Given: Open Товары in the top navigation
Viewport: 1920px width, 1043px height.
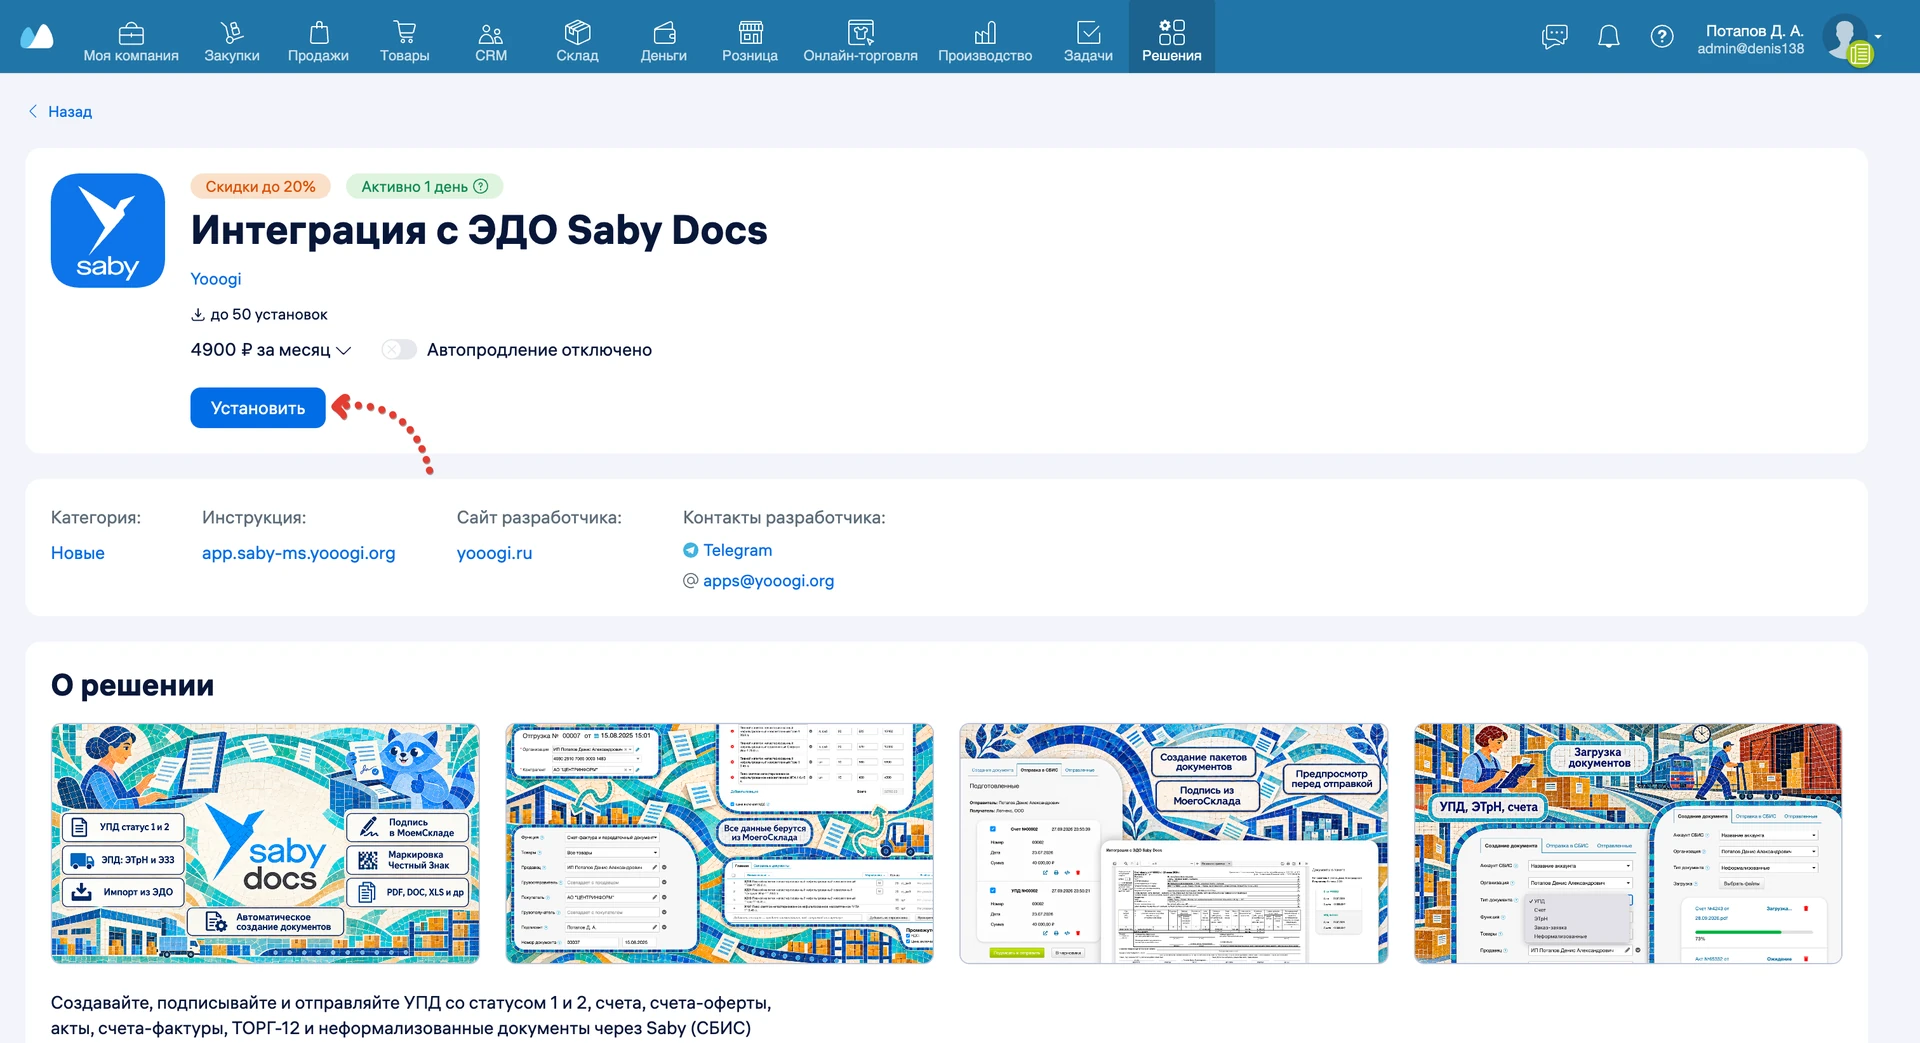Looking at the screenshot, I should 405,41.
